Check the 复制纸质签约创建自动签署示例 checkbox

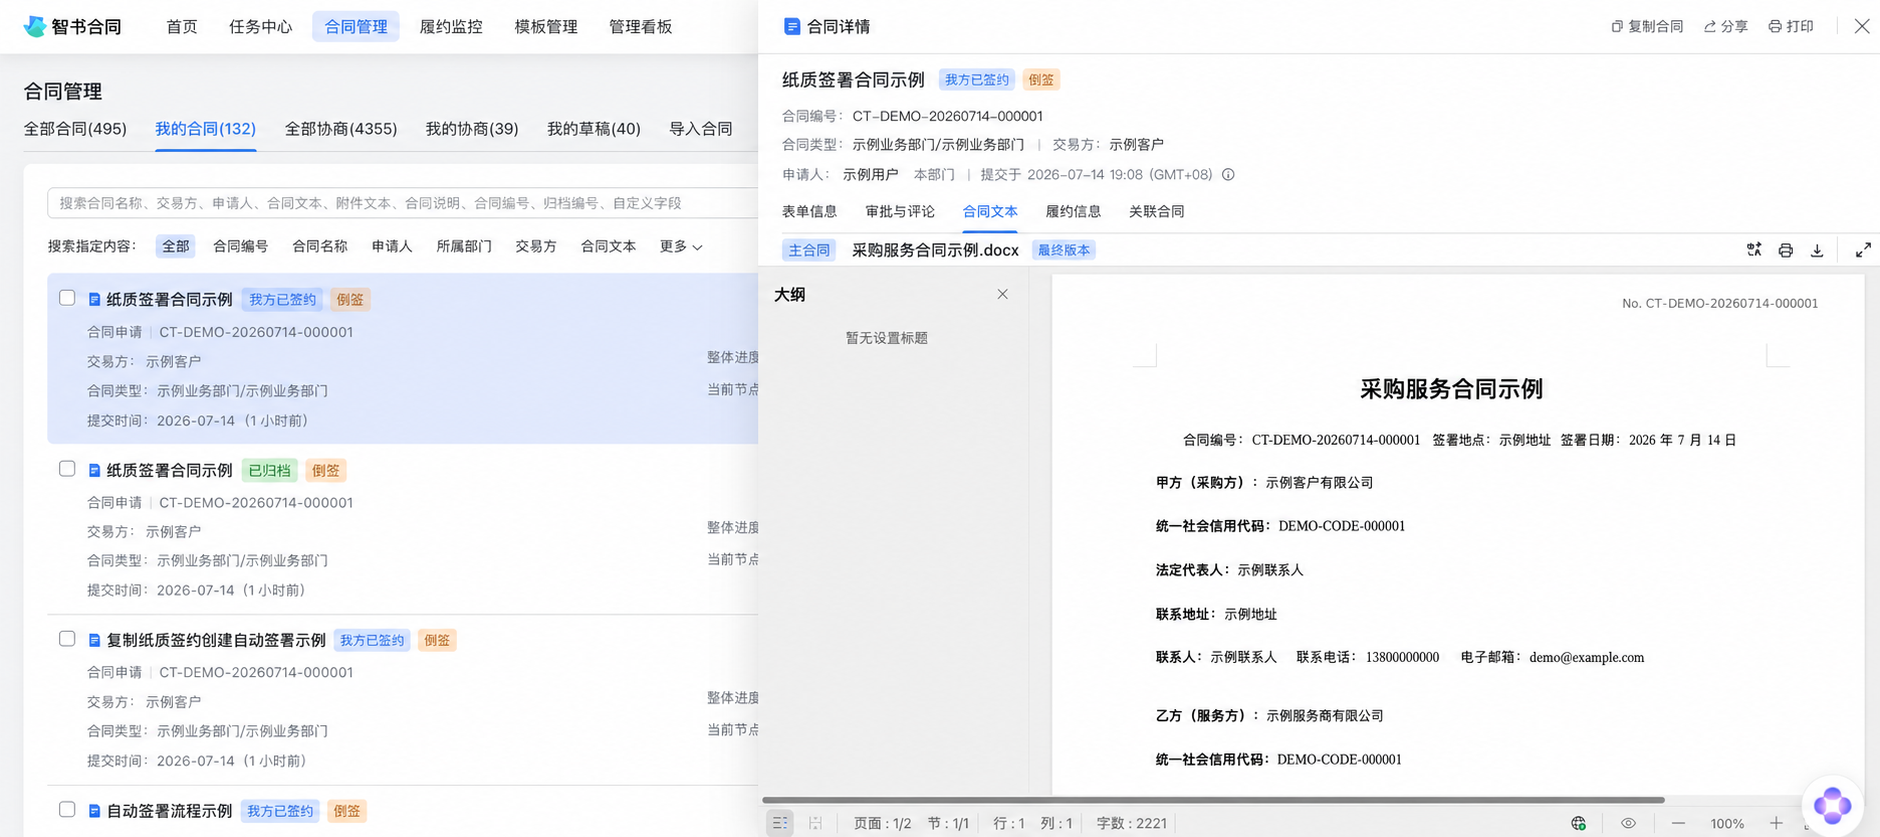[67, 639]
